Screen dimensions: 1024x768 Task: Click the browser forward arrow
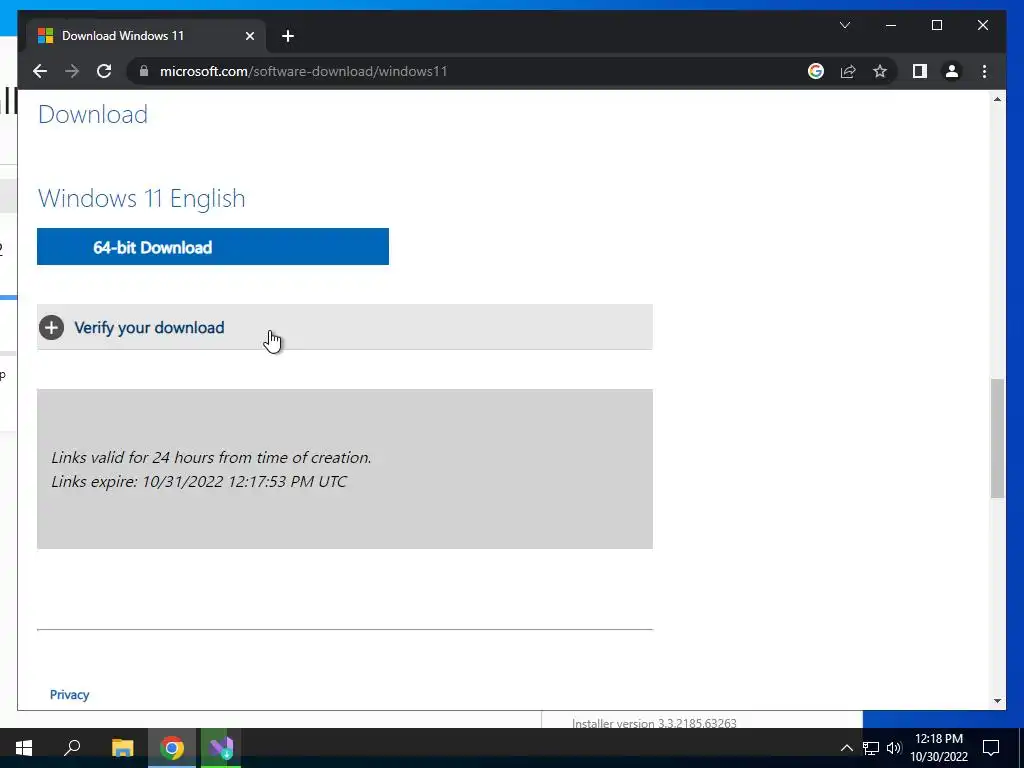(x=72, y=71)
